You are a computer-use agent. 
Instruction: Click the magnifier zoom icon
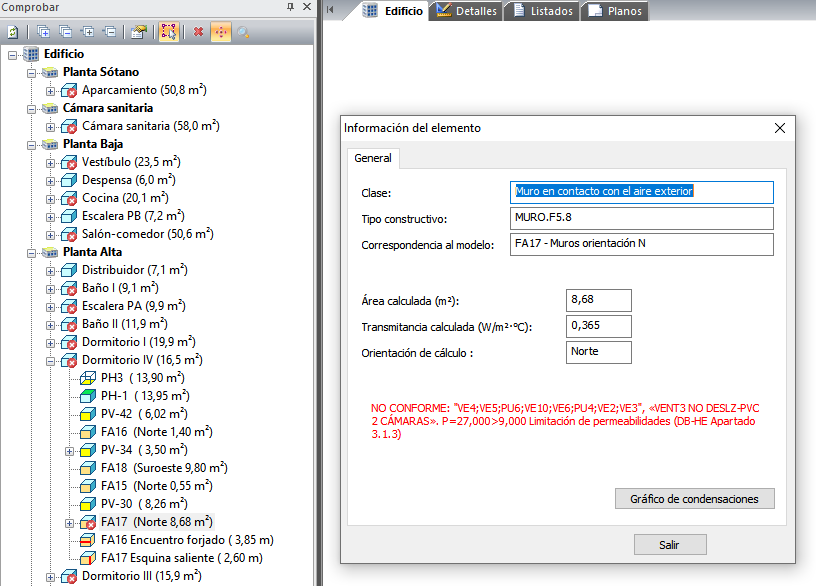[243, 32]
